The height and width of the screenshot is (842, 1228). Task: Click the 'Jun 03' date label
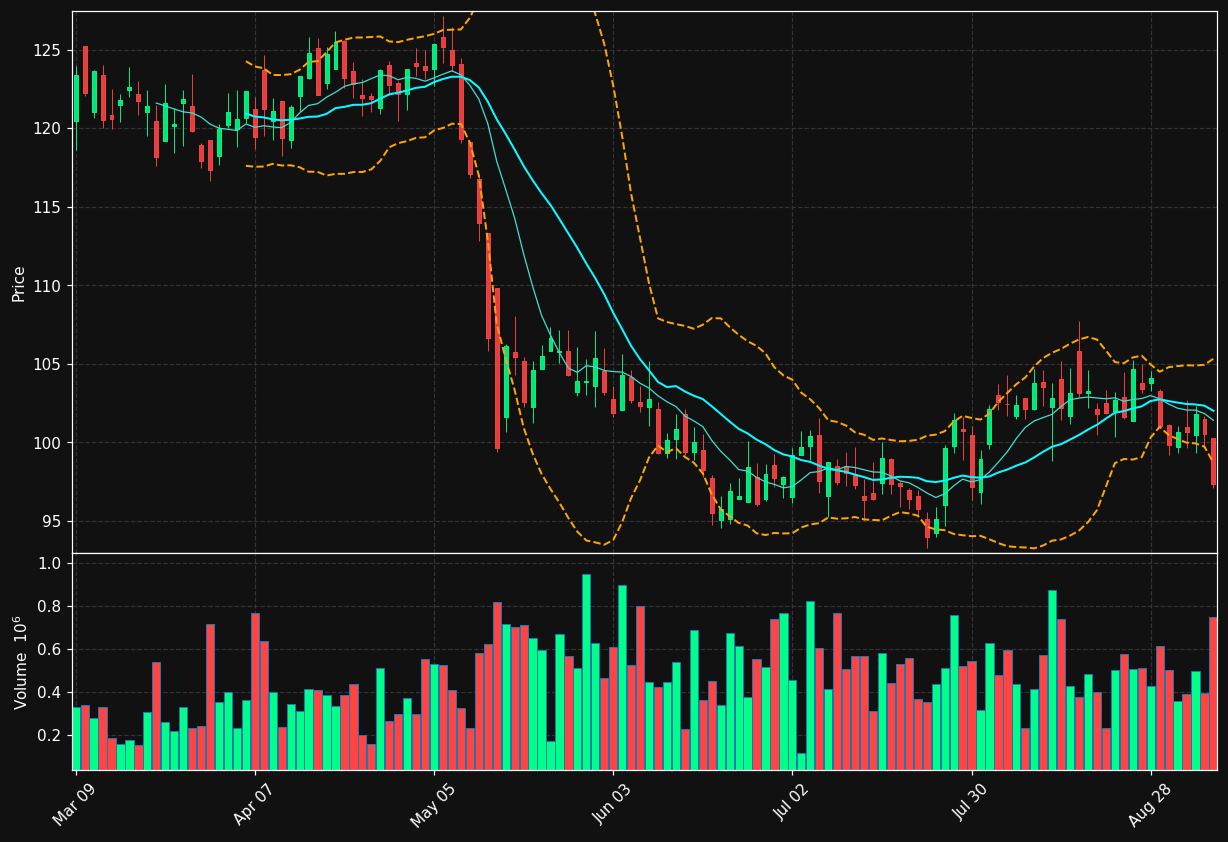(610, 805)
